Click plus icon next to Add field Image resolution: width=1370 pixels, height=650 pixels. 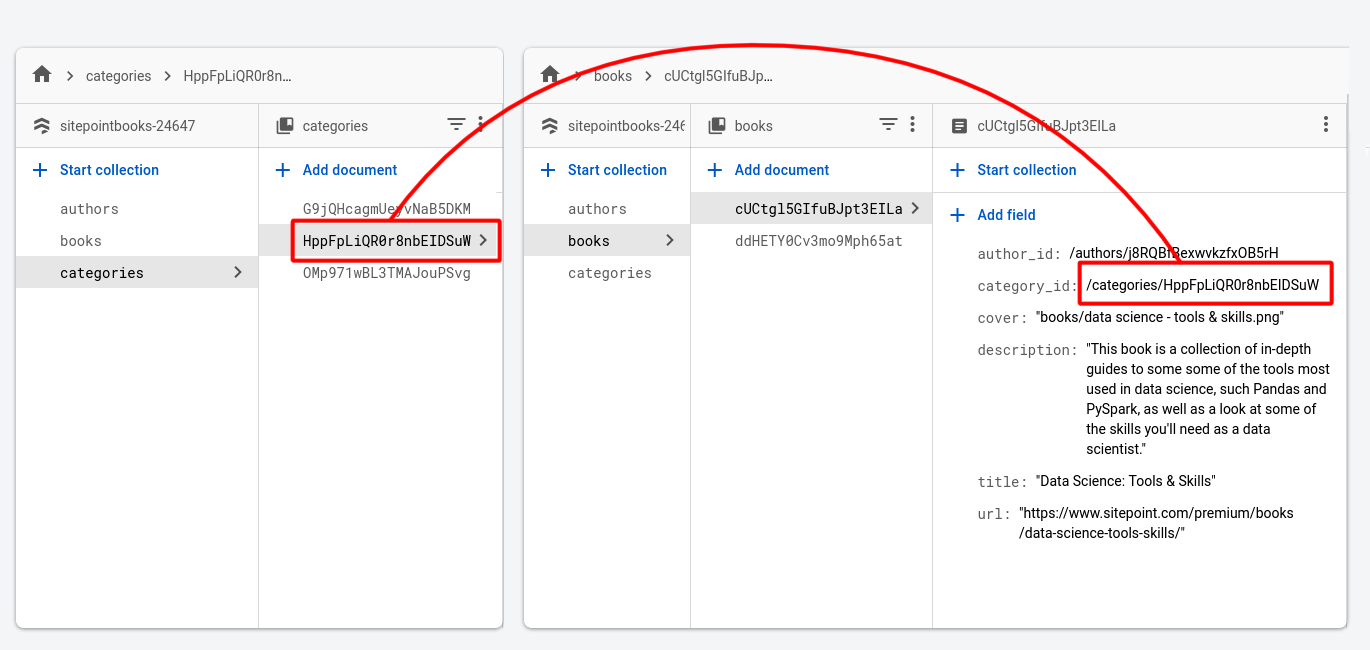pos(958,215)
